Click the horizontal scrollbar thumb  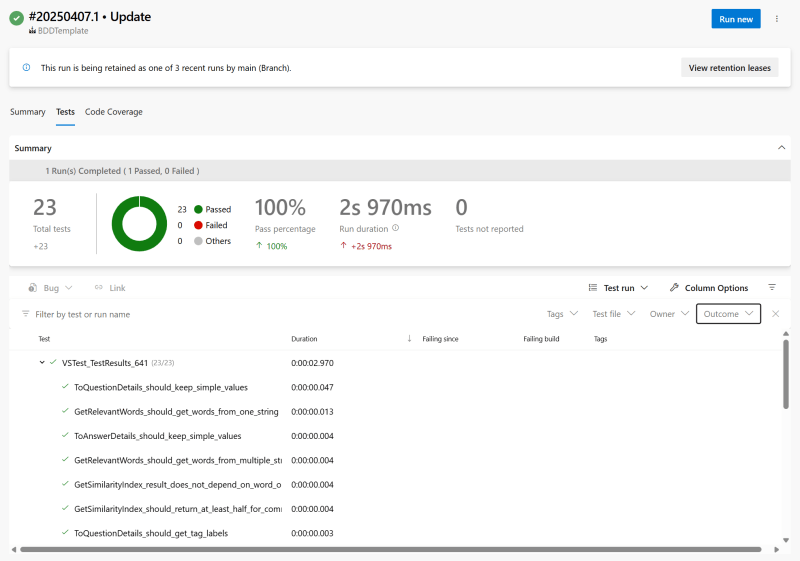(391, 549)
